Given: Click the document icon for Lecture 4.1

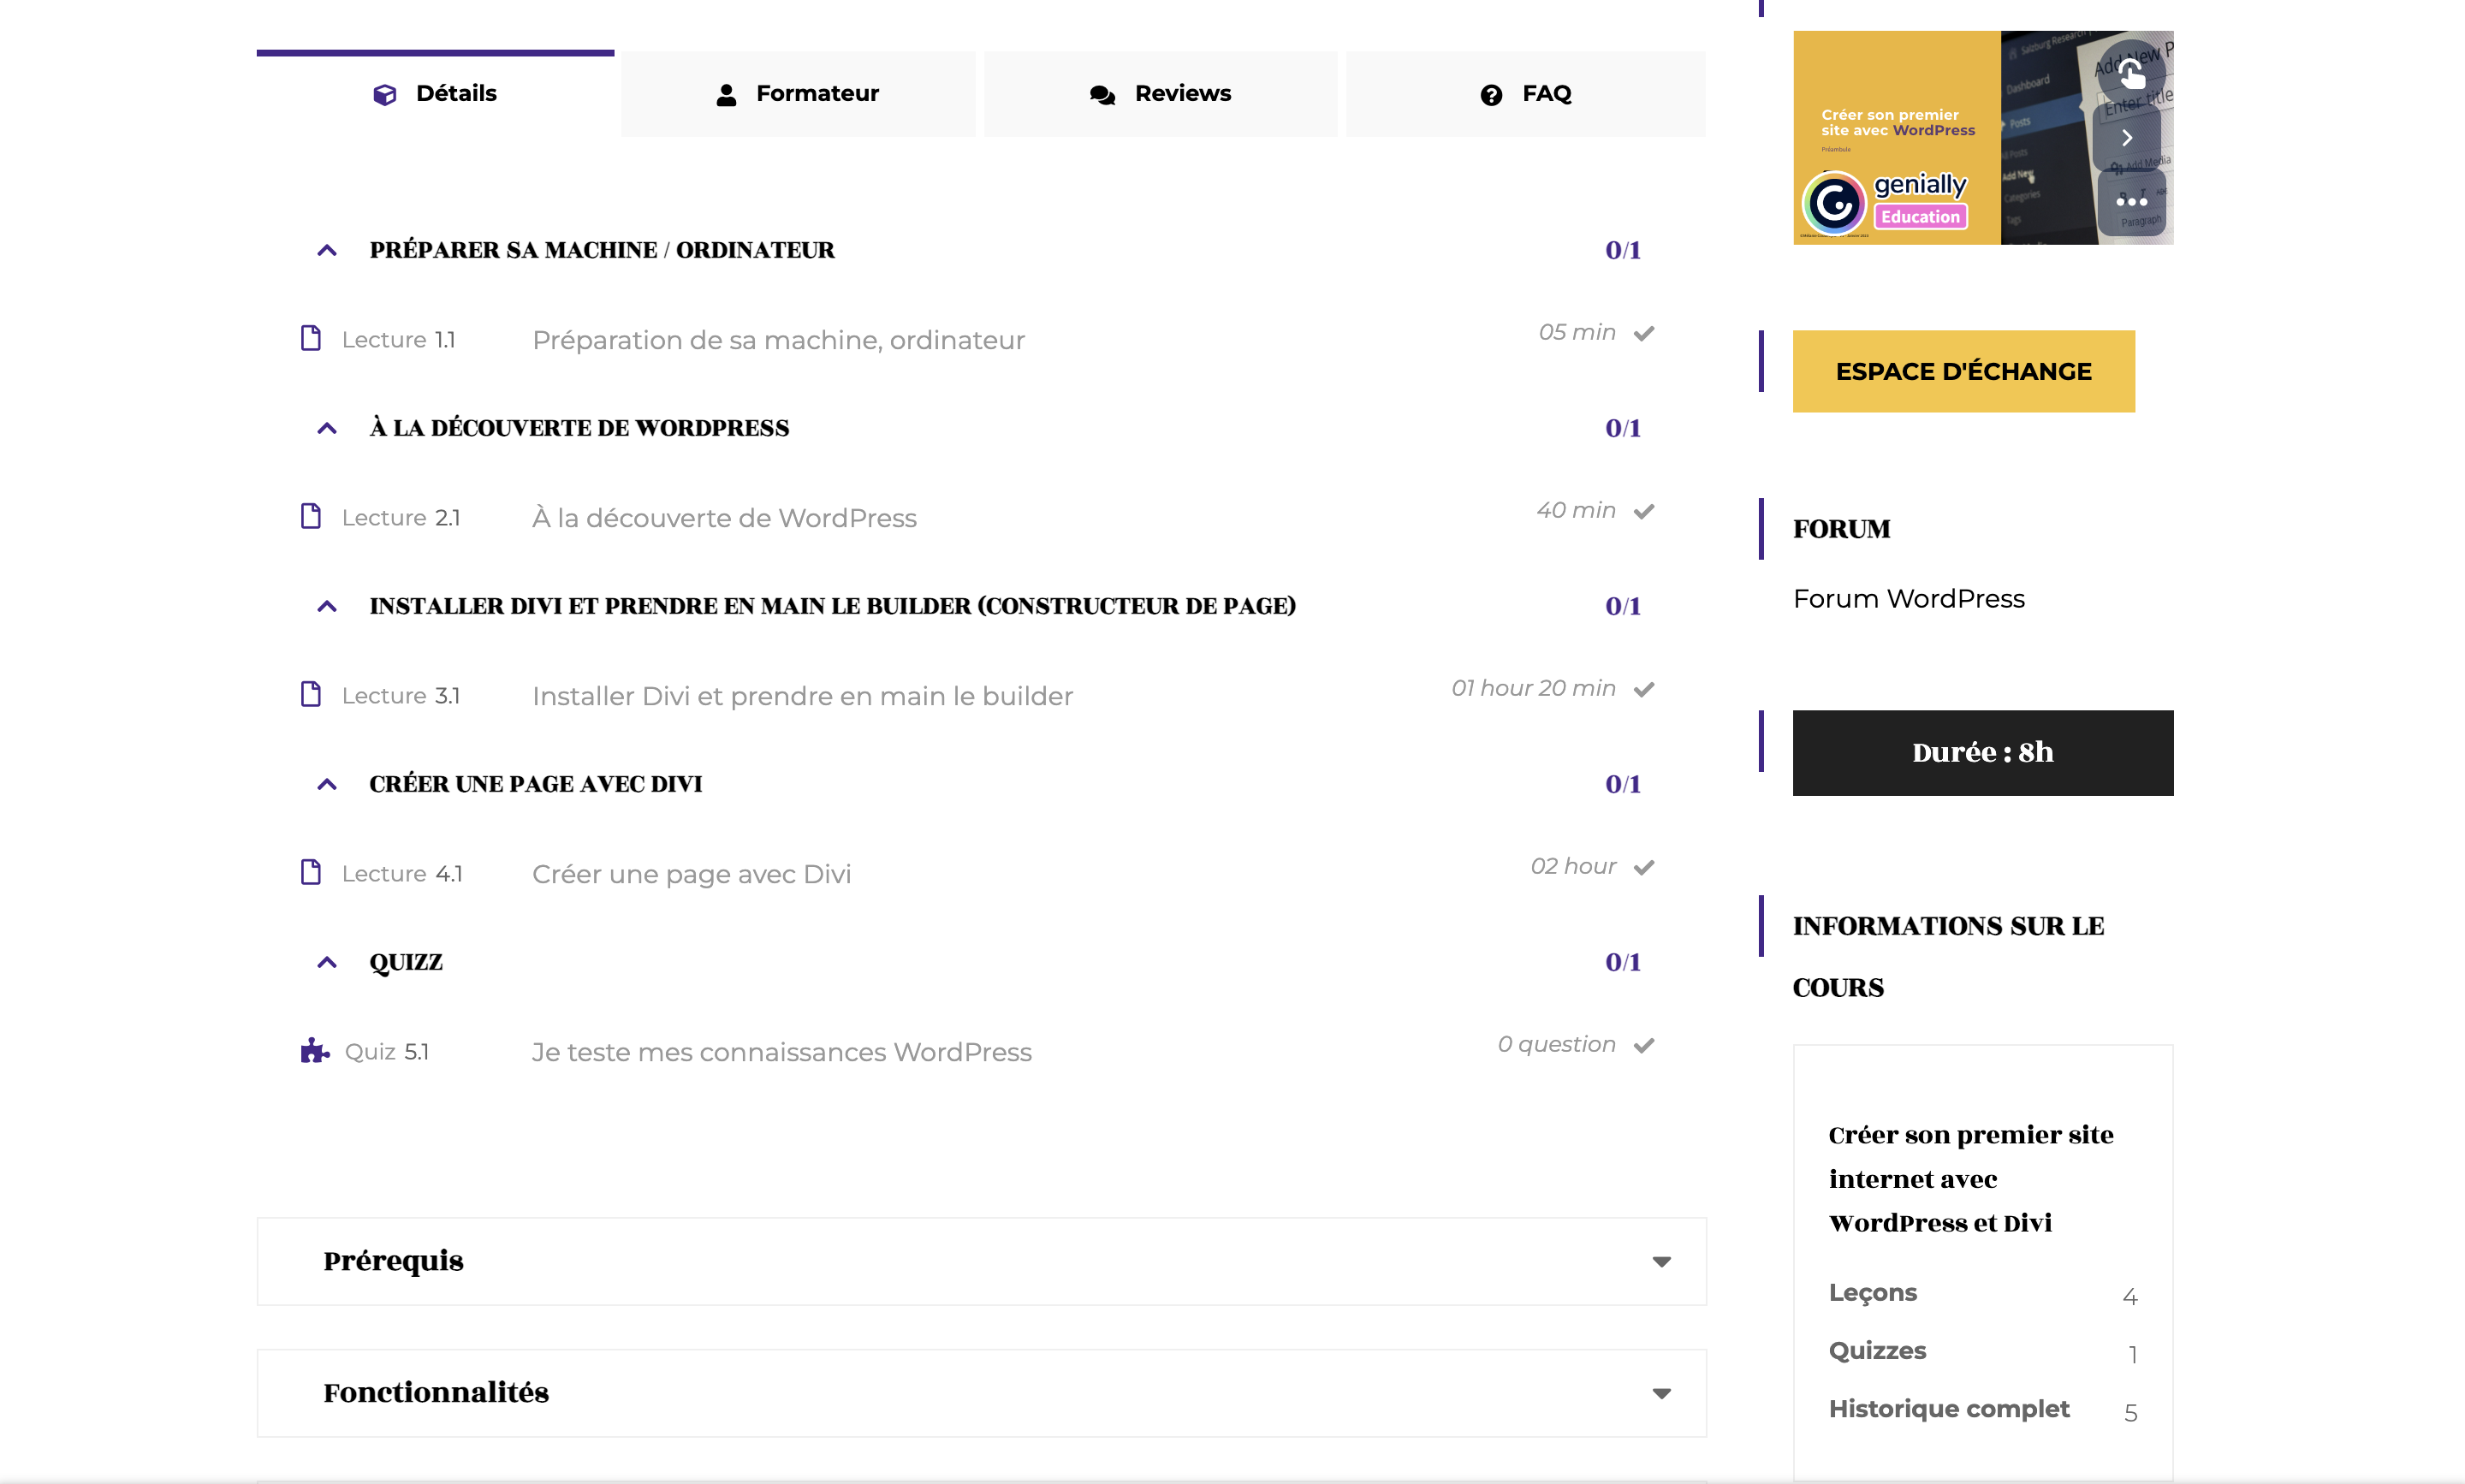Looking at the screenshot, I should click(x=311, y=872).
